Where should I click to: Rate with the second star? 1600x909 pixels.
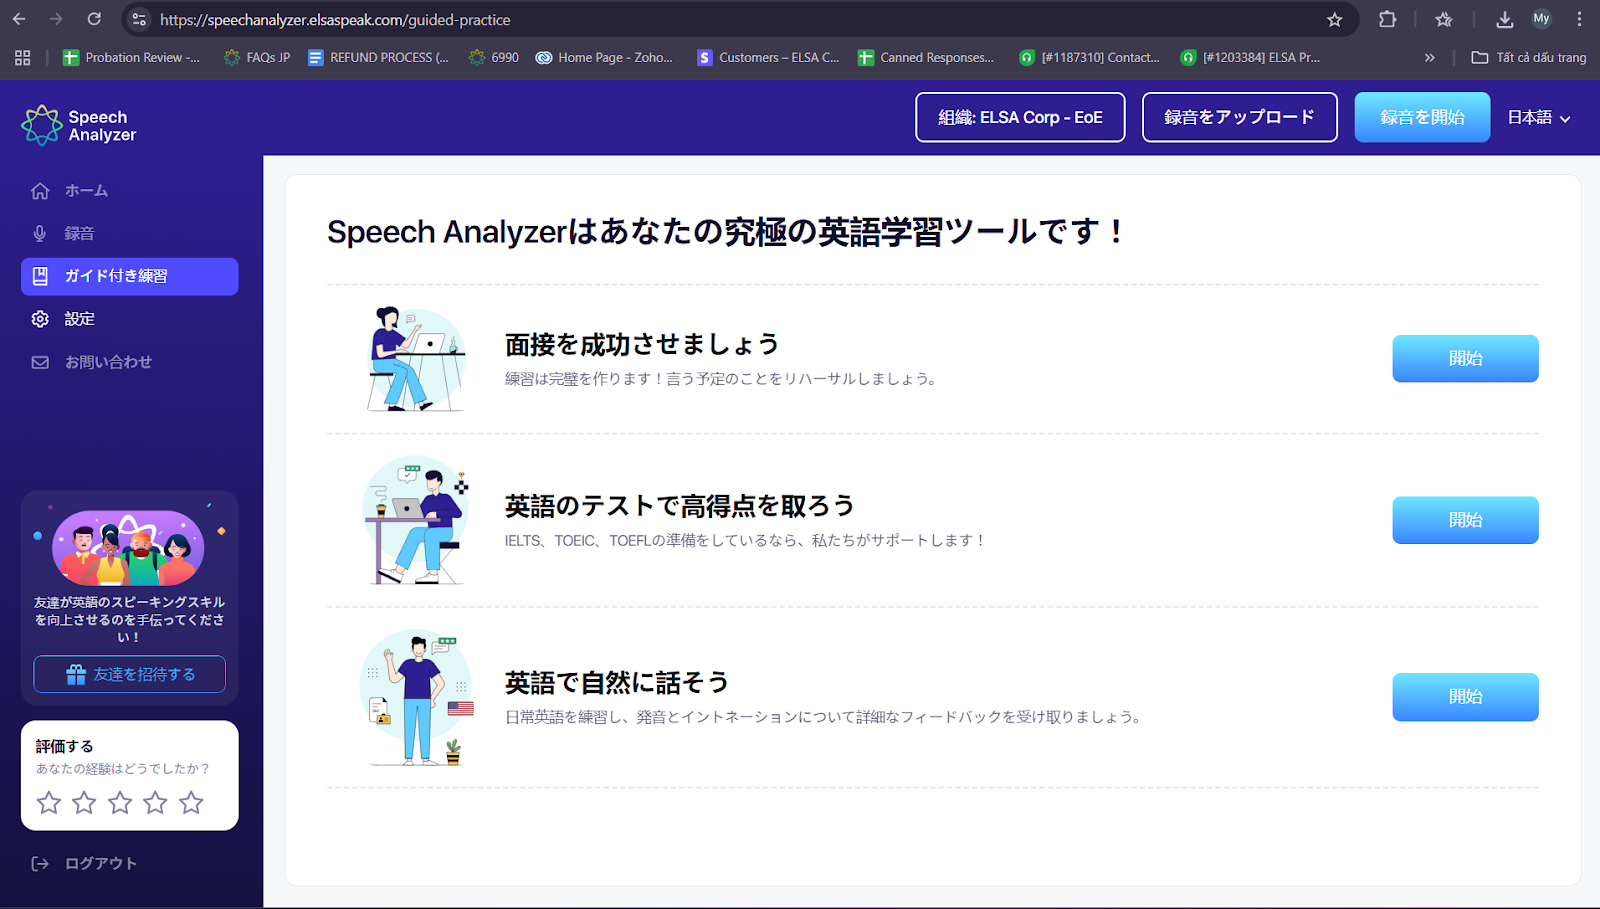pyautogui.click(x=84, y=802)
